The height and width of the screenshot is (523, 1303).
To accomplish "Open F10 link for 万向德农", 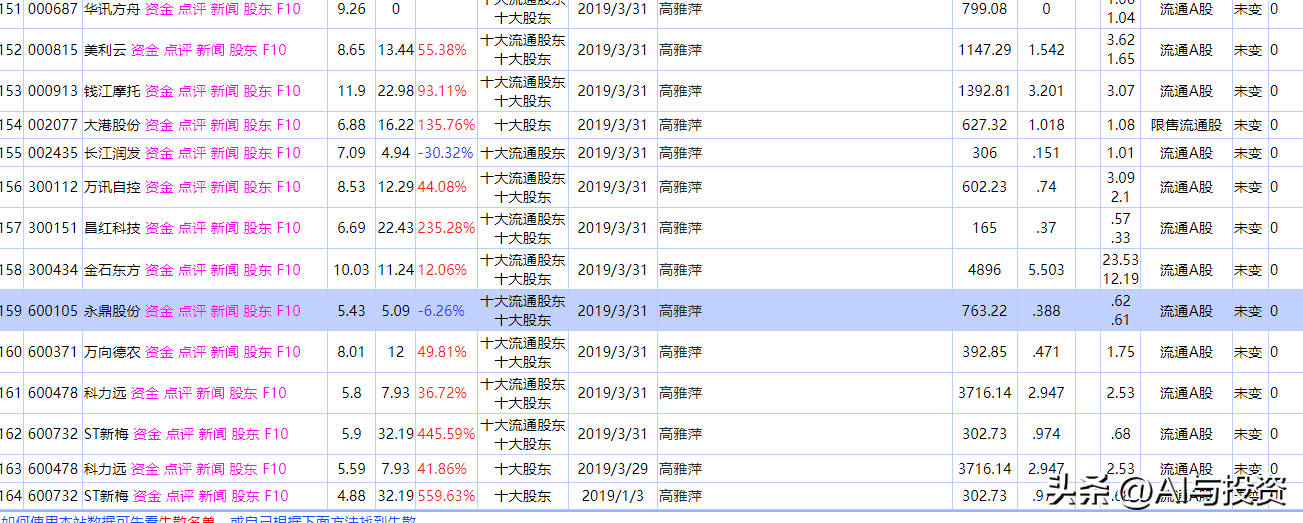I will [x=288, y=352].
